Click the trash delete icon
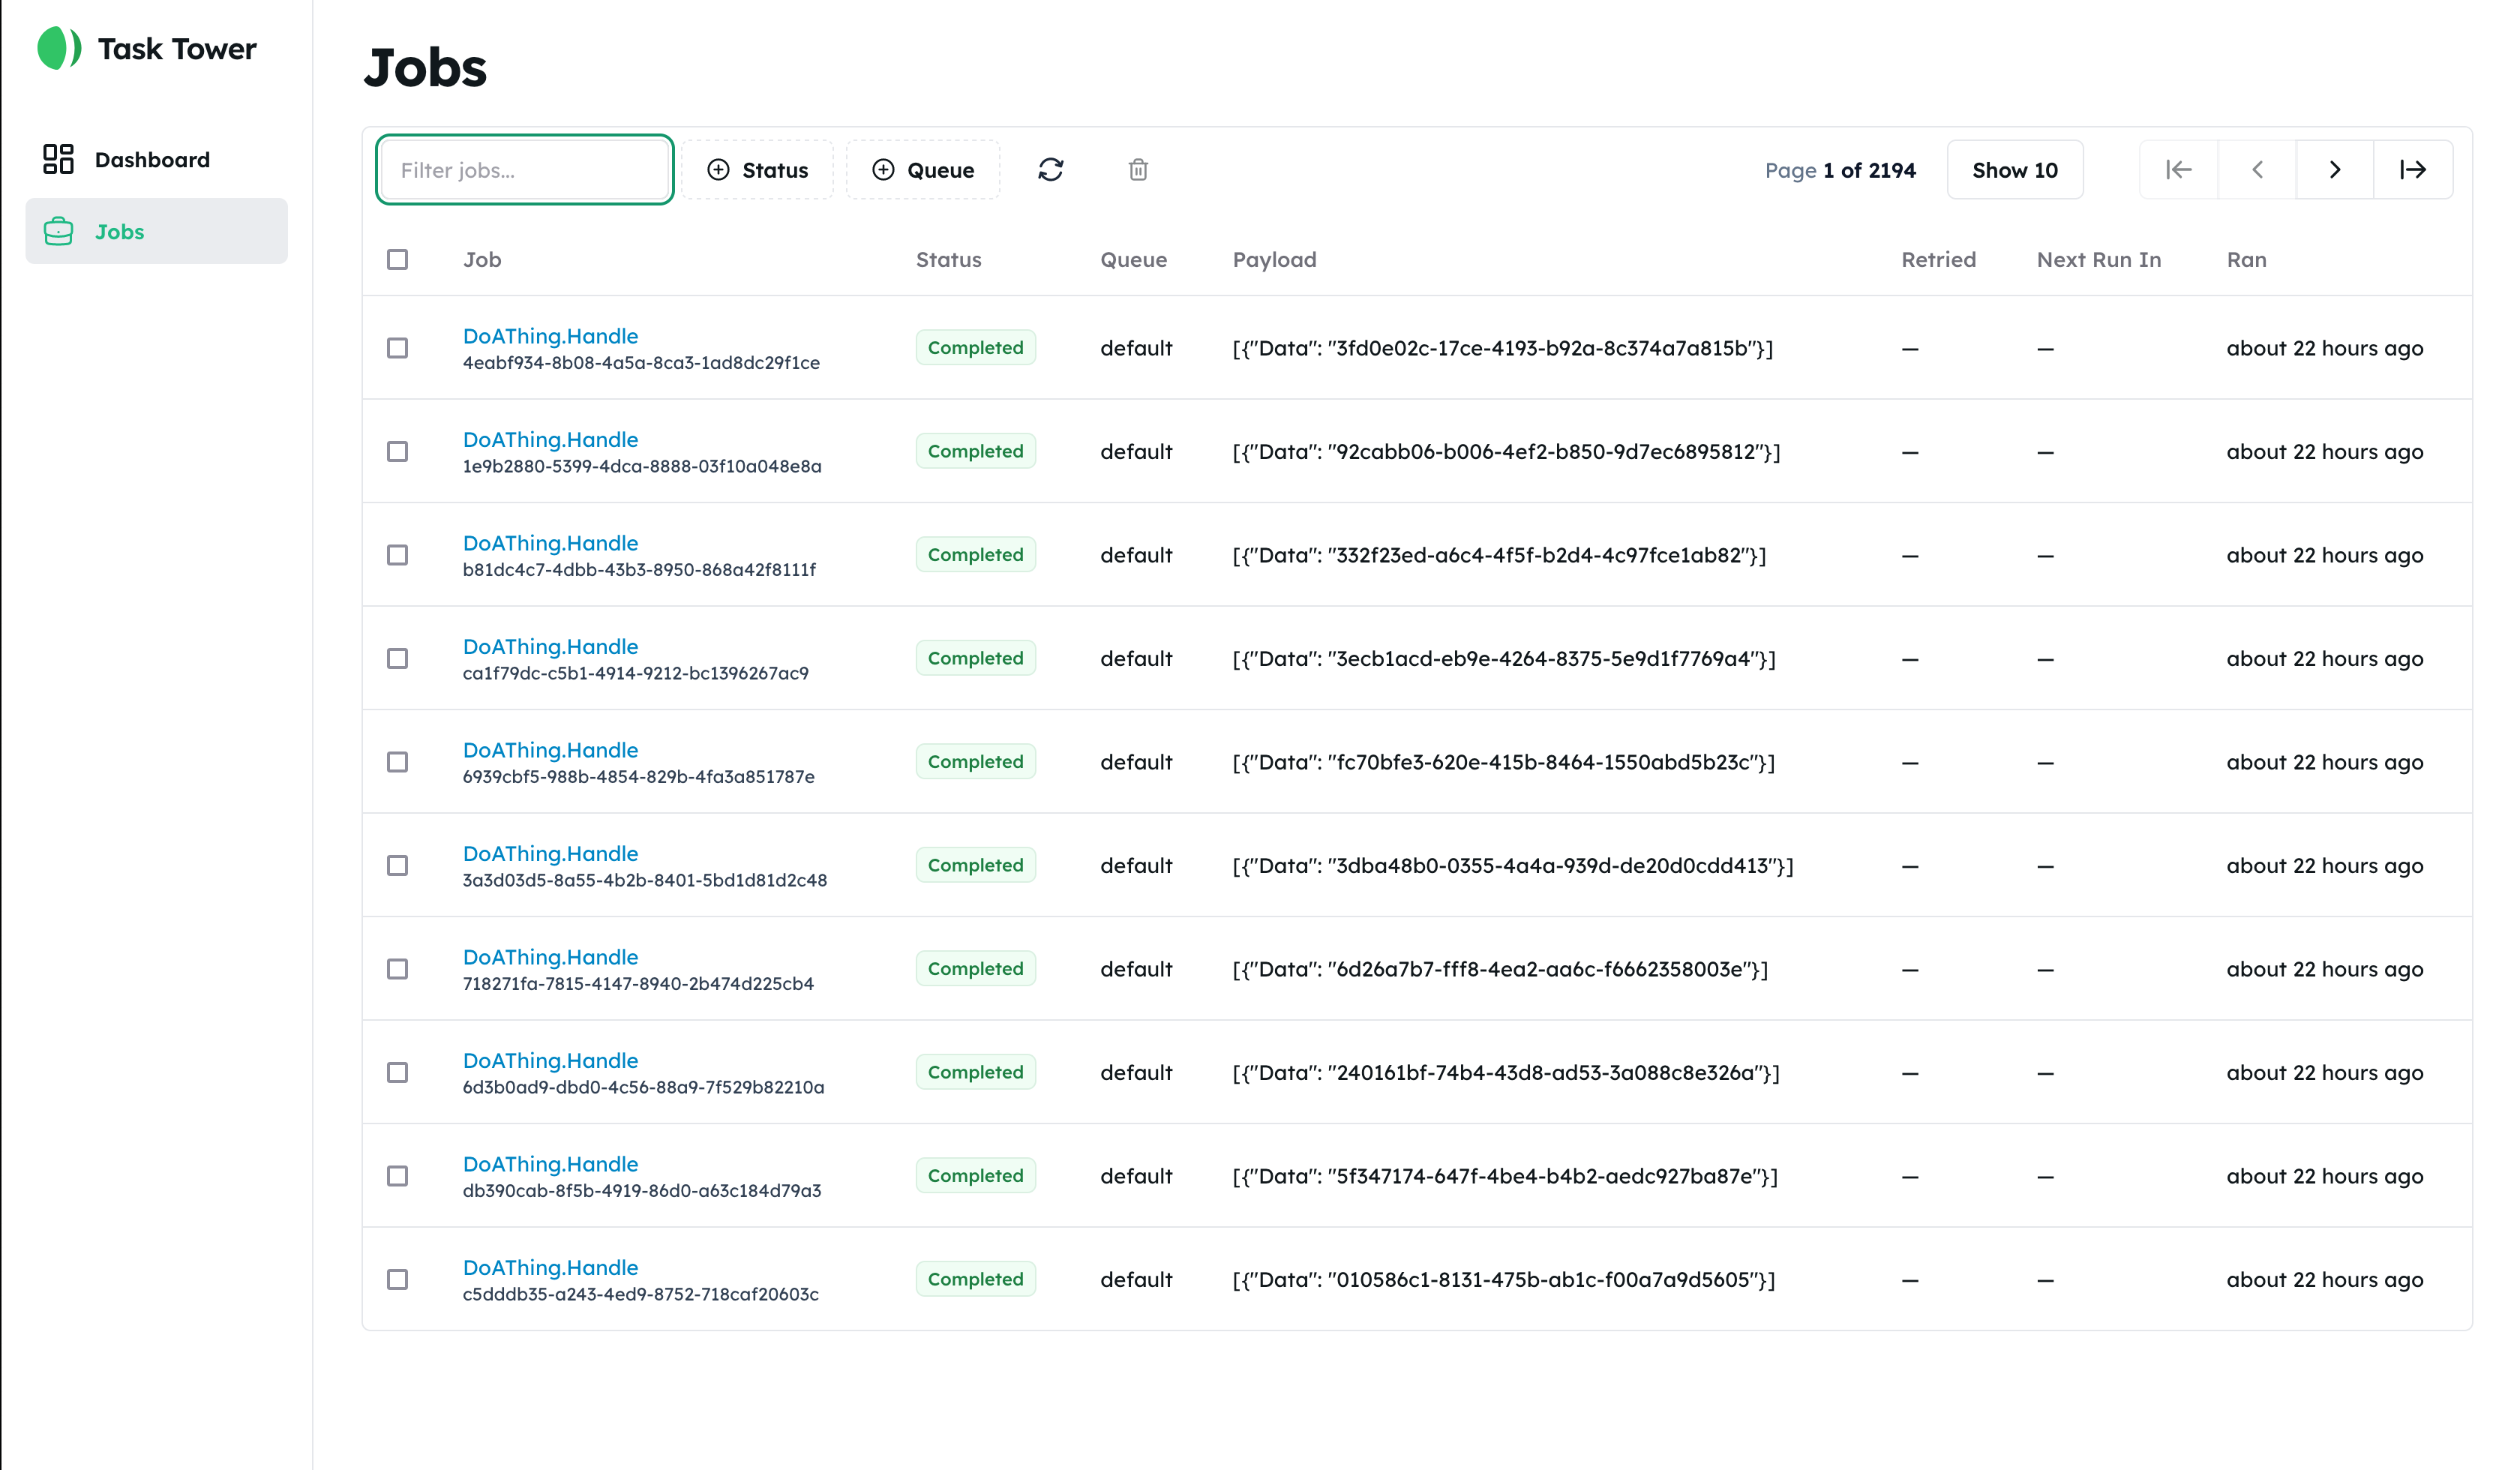The width and height of the screenshot is (2520, 1470). pyautogui.click(x=1138, y=170)
